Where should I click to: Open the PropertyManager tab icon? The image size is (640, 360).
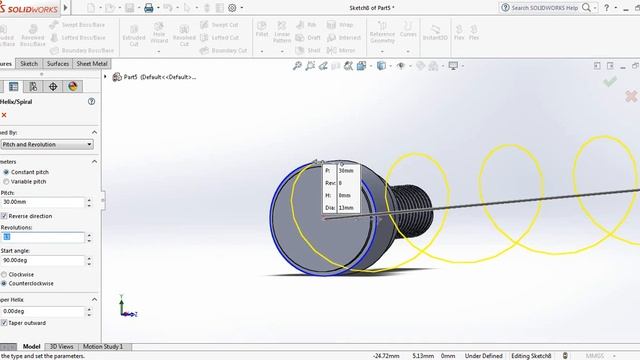coord(13,87)
